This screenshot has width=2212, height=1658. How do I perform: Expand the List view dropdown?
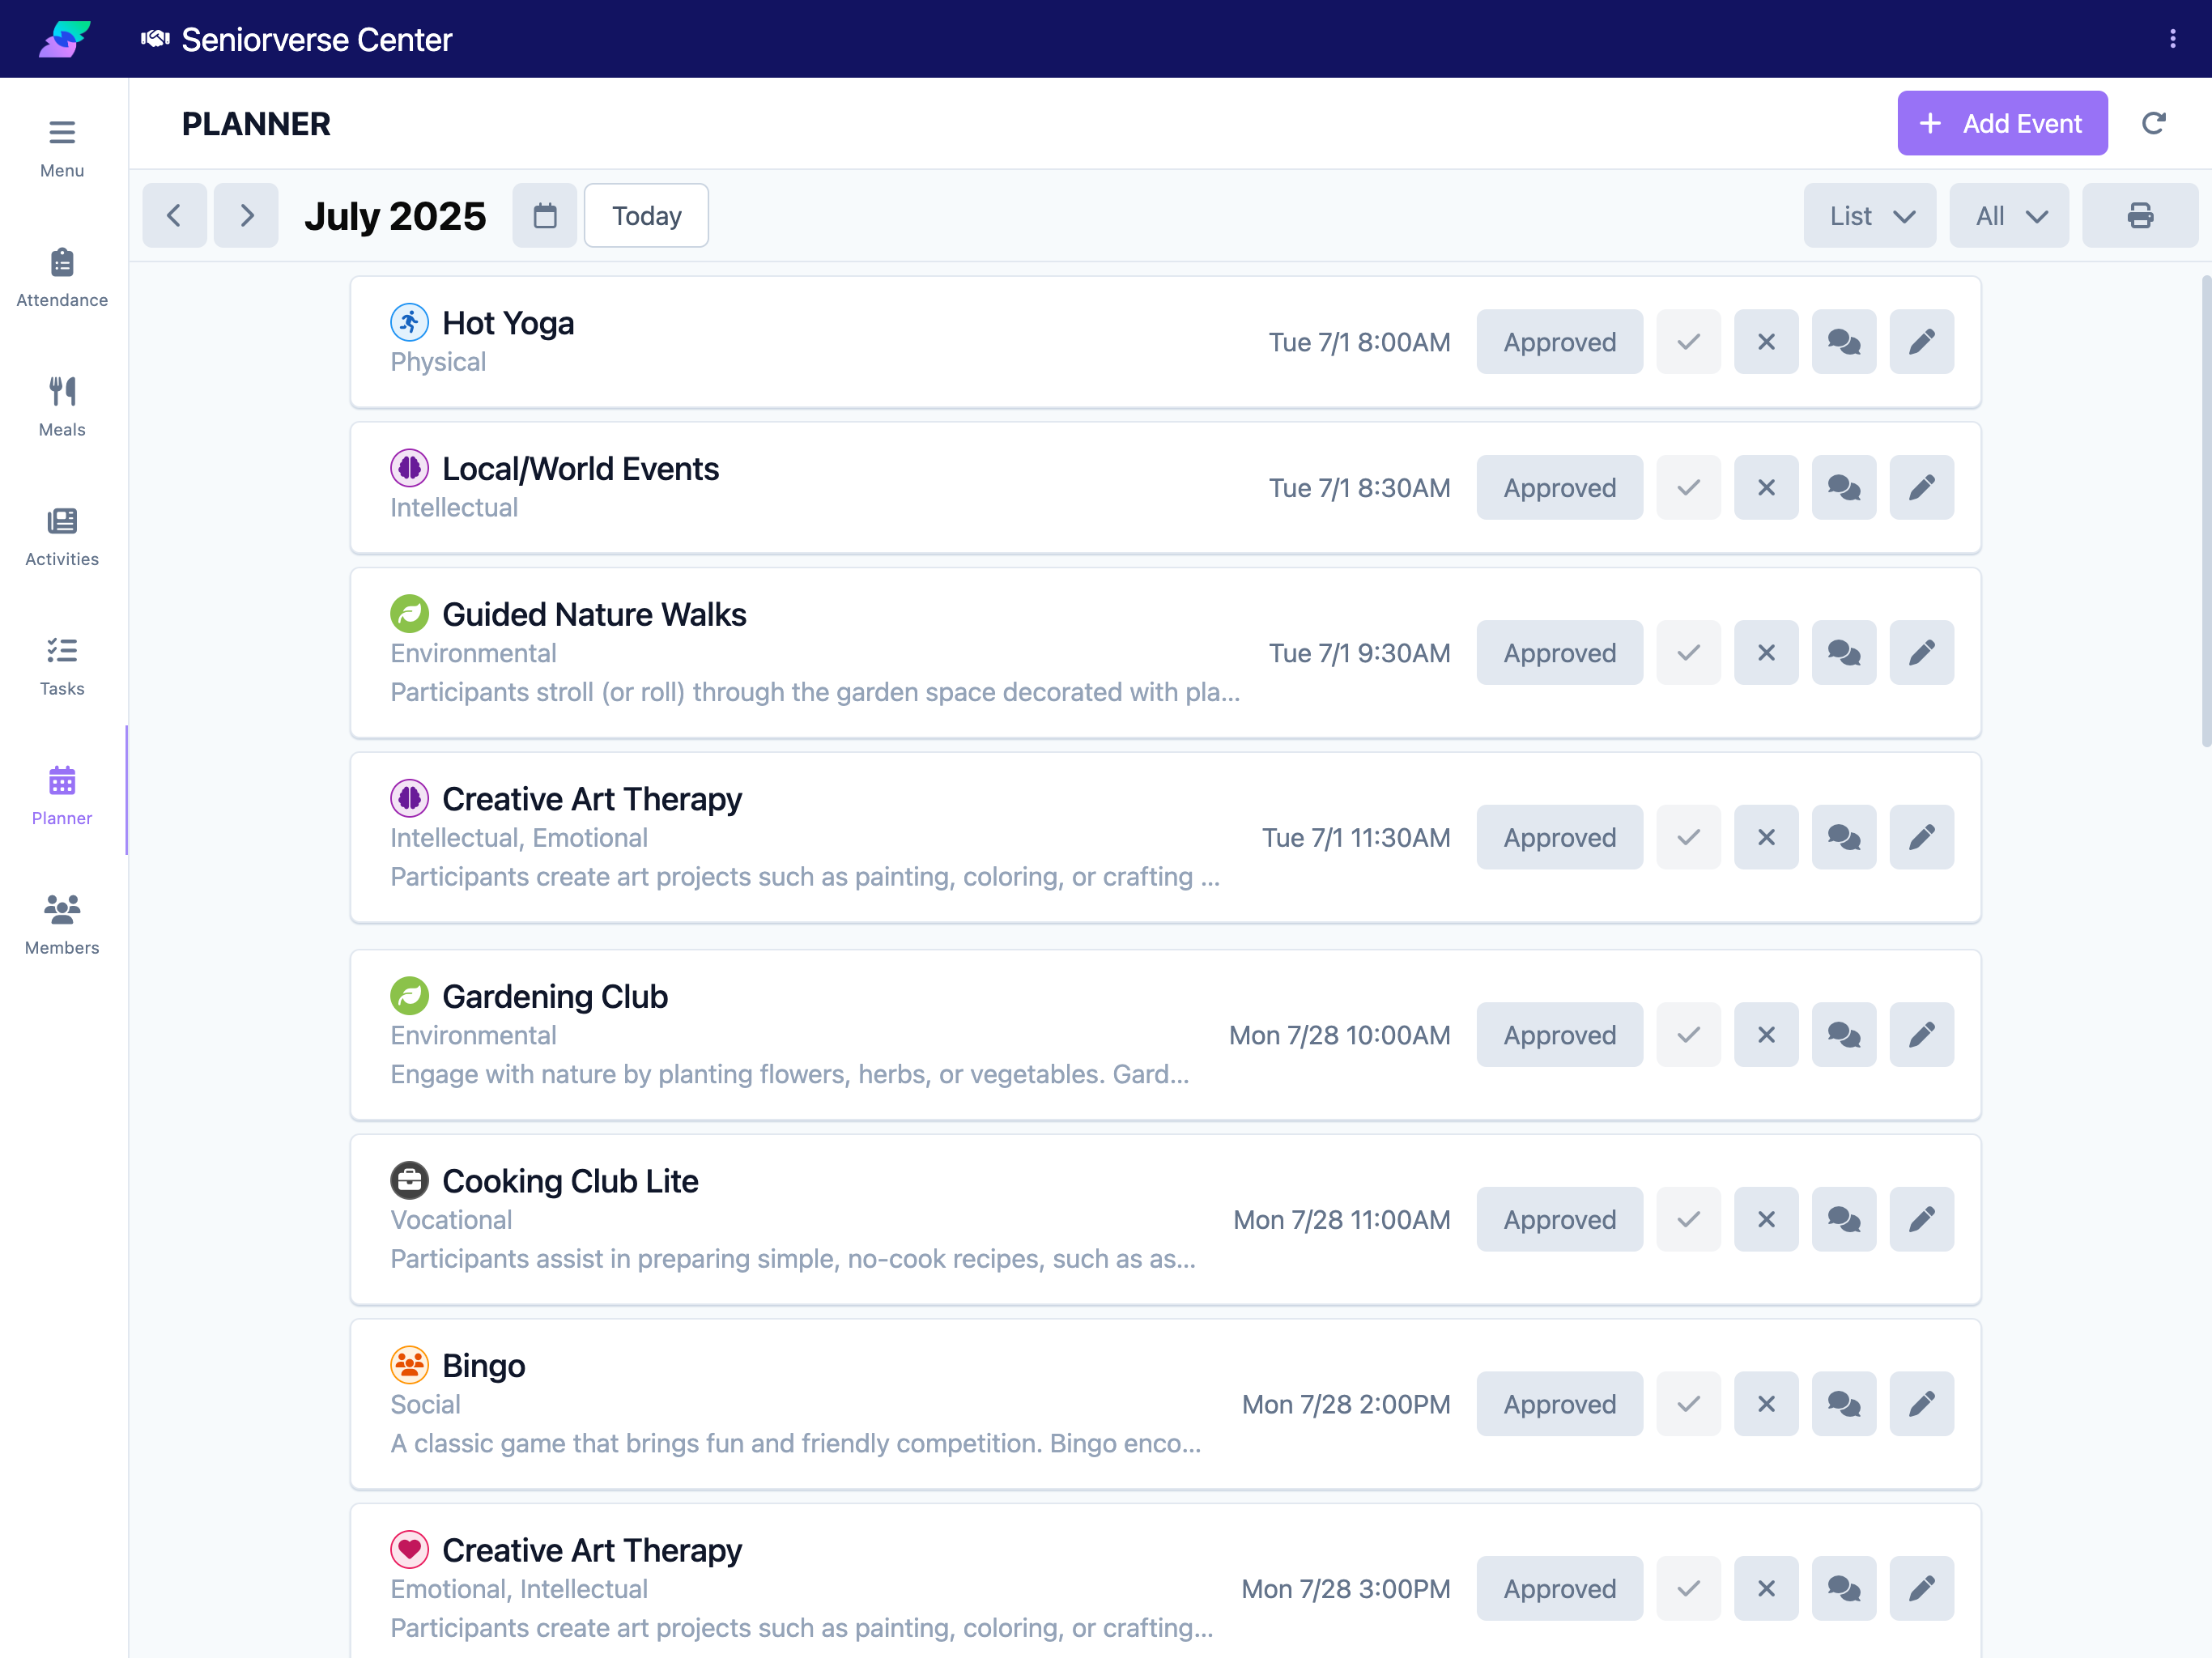click(x=1869, y=215)
